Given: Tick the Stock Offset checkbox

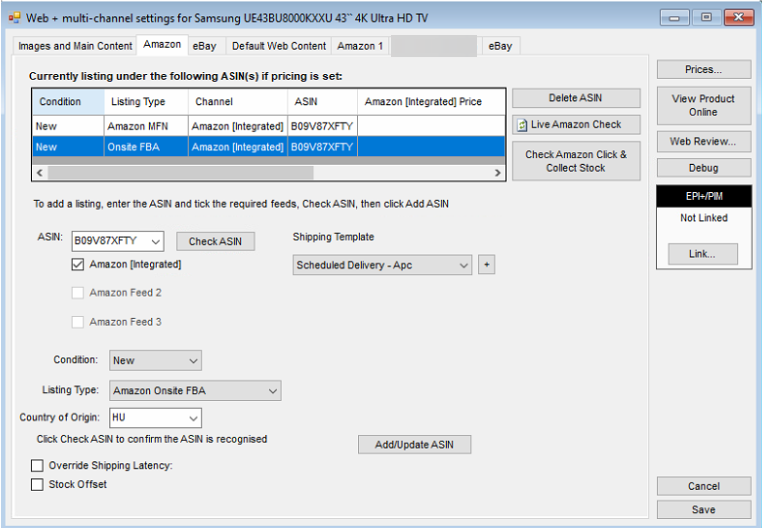Looking at the screenshot, I should (x=37, y=485).
